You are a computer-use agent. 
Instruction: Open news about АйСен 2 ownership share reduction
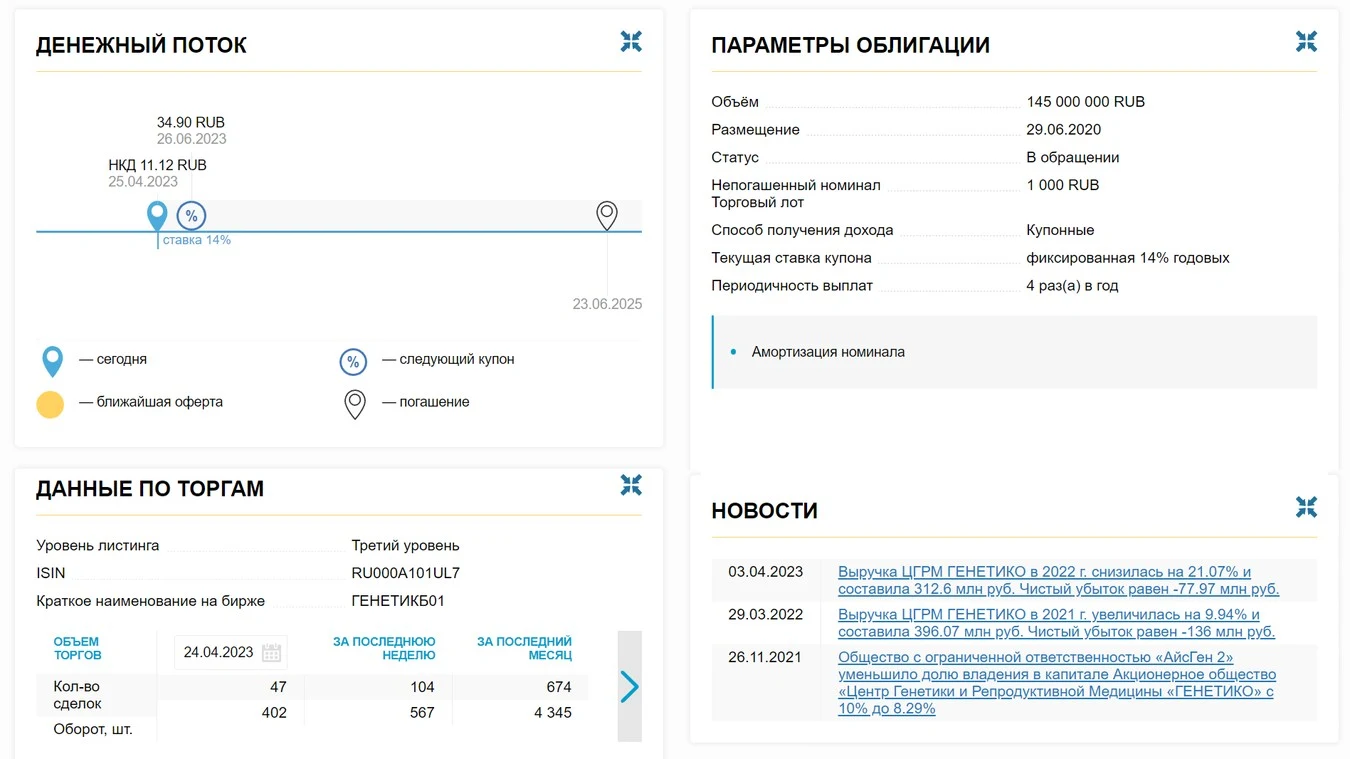pos(1057,683)
